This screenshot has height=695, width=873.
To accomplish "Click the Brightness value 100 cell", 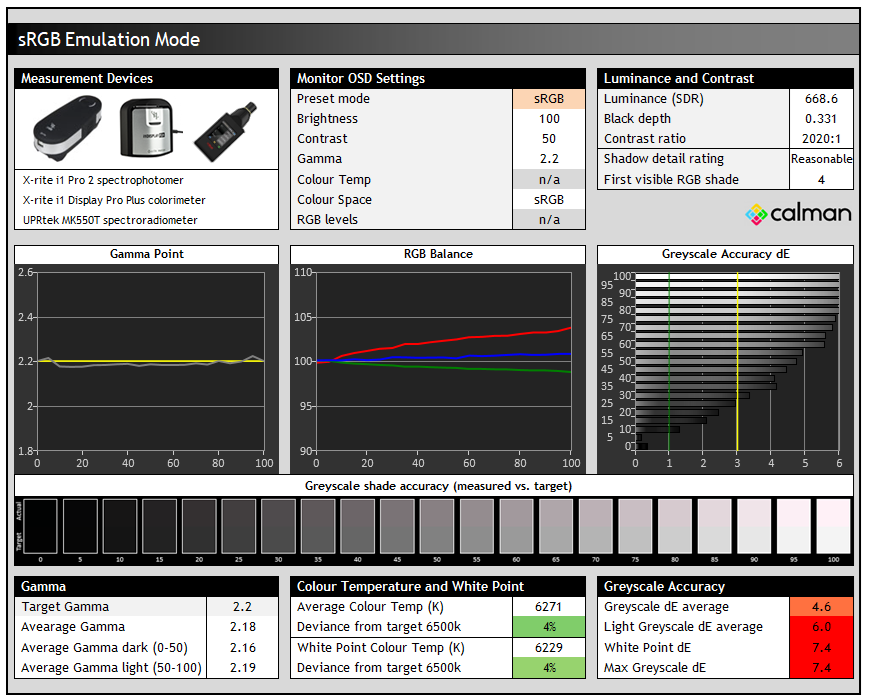I will point(548,119).
